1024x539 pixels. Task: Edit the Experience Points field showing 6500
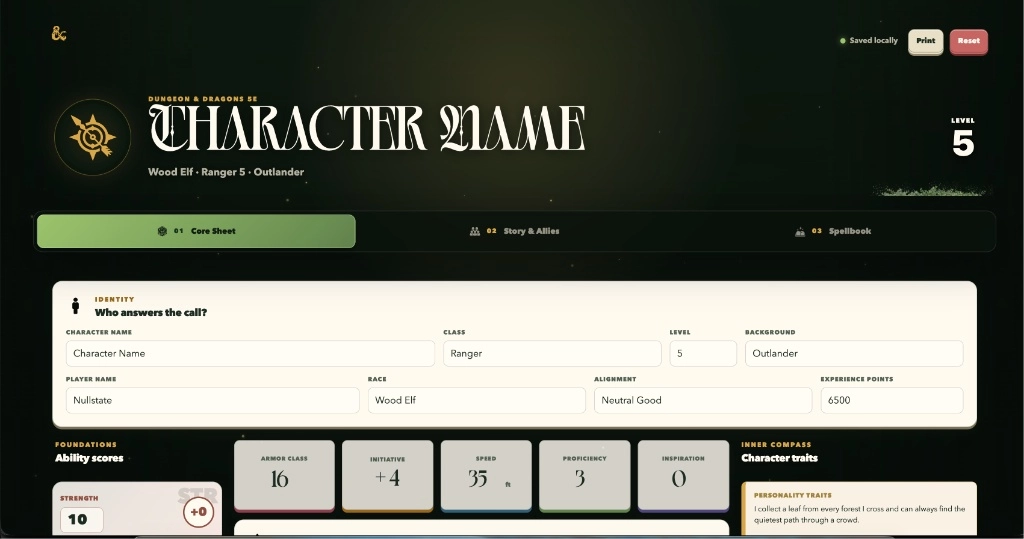tap(891, 400)
